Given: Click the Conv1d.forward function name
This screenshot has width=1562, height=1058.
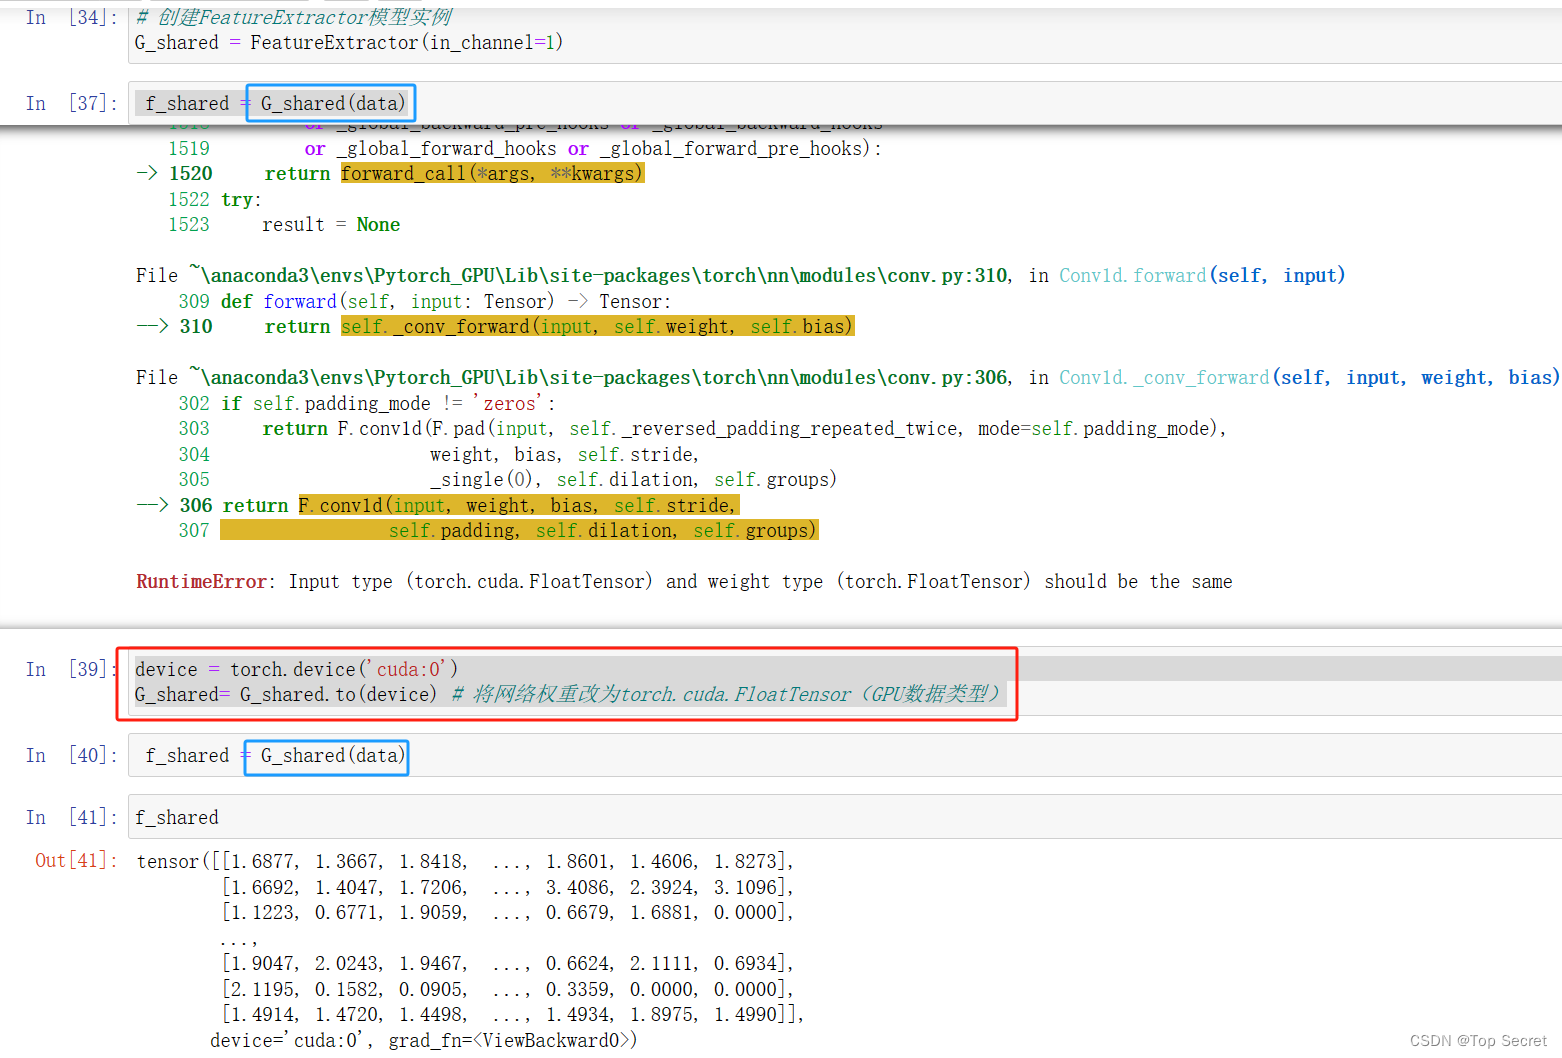Looking at the screenshot, I should (x=1132, y=275).
